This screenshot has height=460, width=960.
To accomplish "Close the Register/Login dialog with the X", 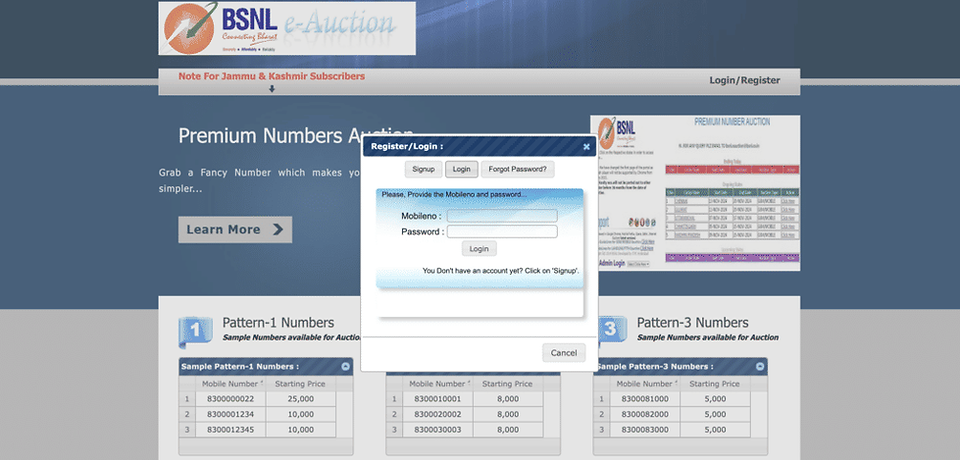I will tap(586, 147).
